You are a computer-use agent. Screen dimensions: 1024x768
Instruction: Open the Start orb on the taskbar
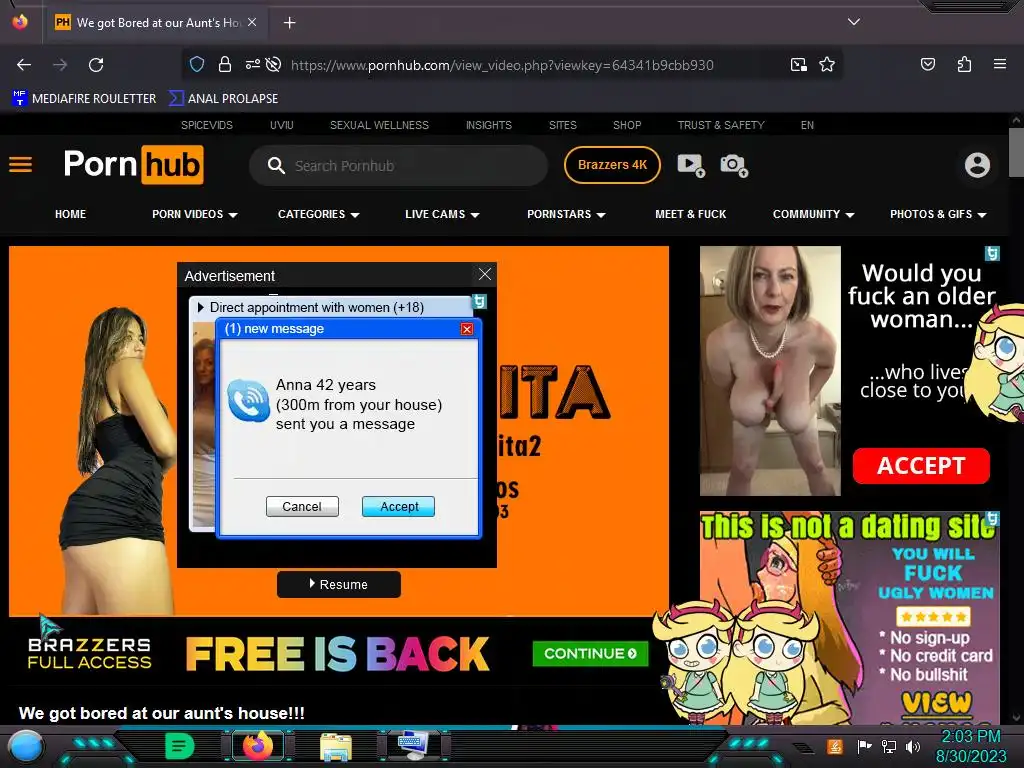(x=25, y=747)
